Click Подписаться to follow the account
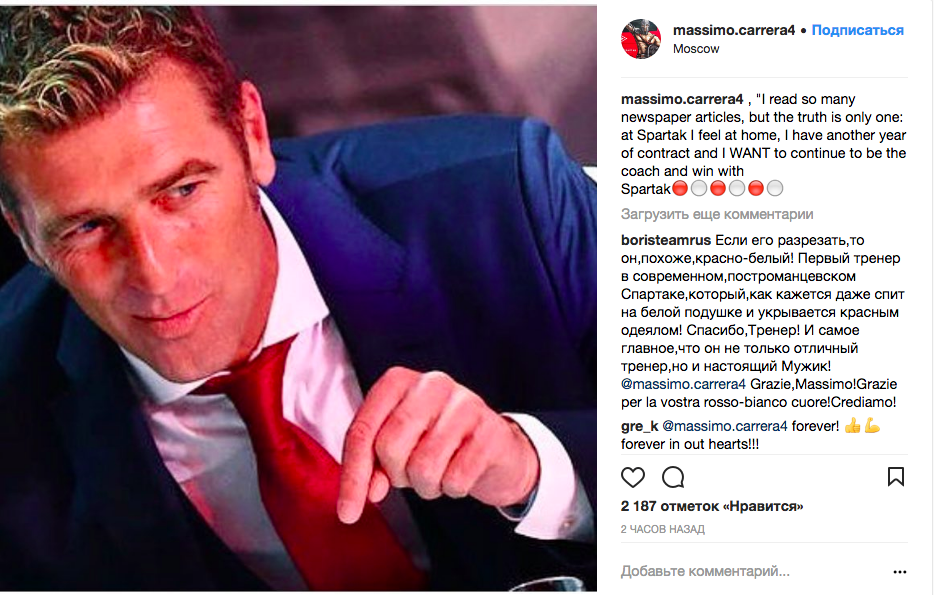Screen dimensions: 934x595 [x=857, y=30]
